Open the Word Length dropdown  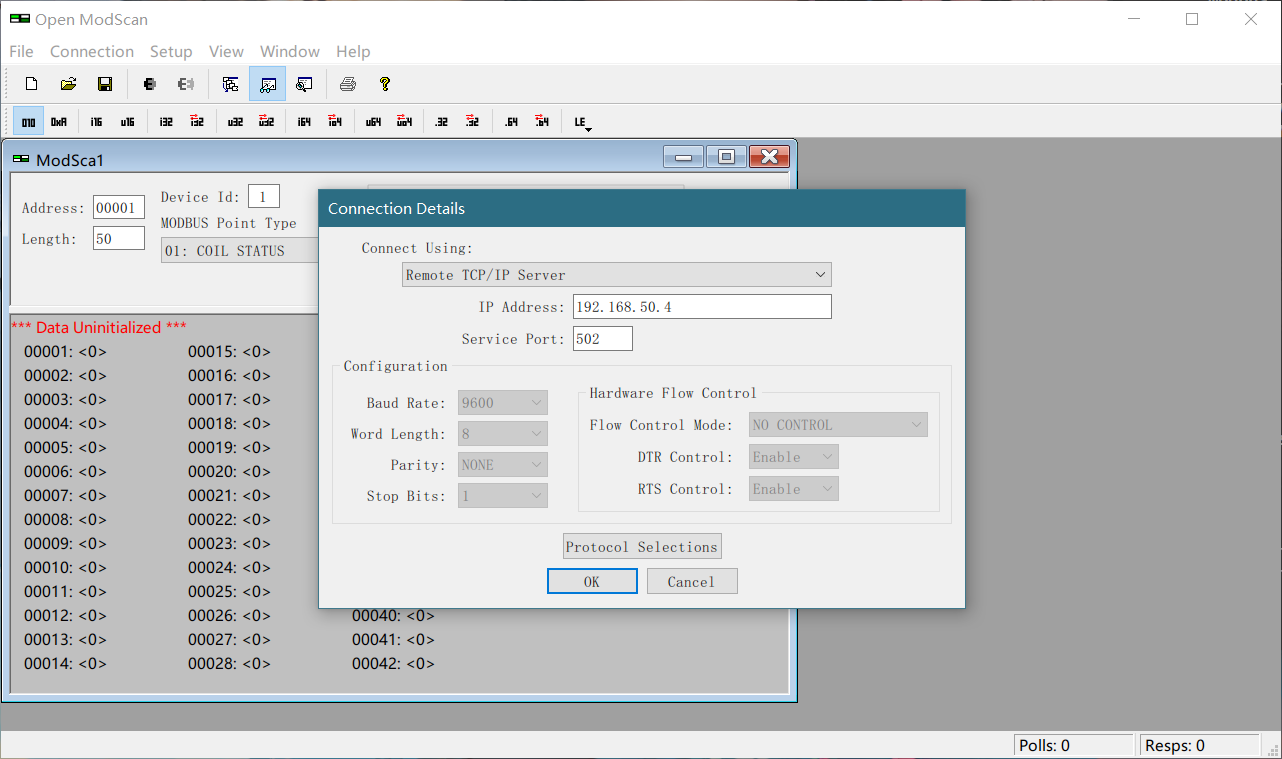[502, 434]
